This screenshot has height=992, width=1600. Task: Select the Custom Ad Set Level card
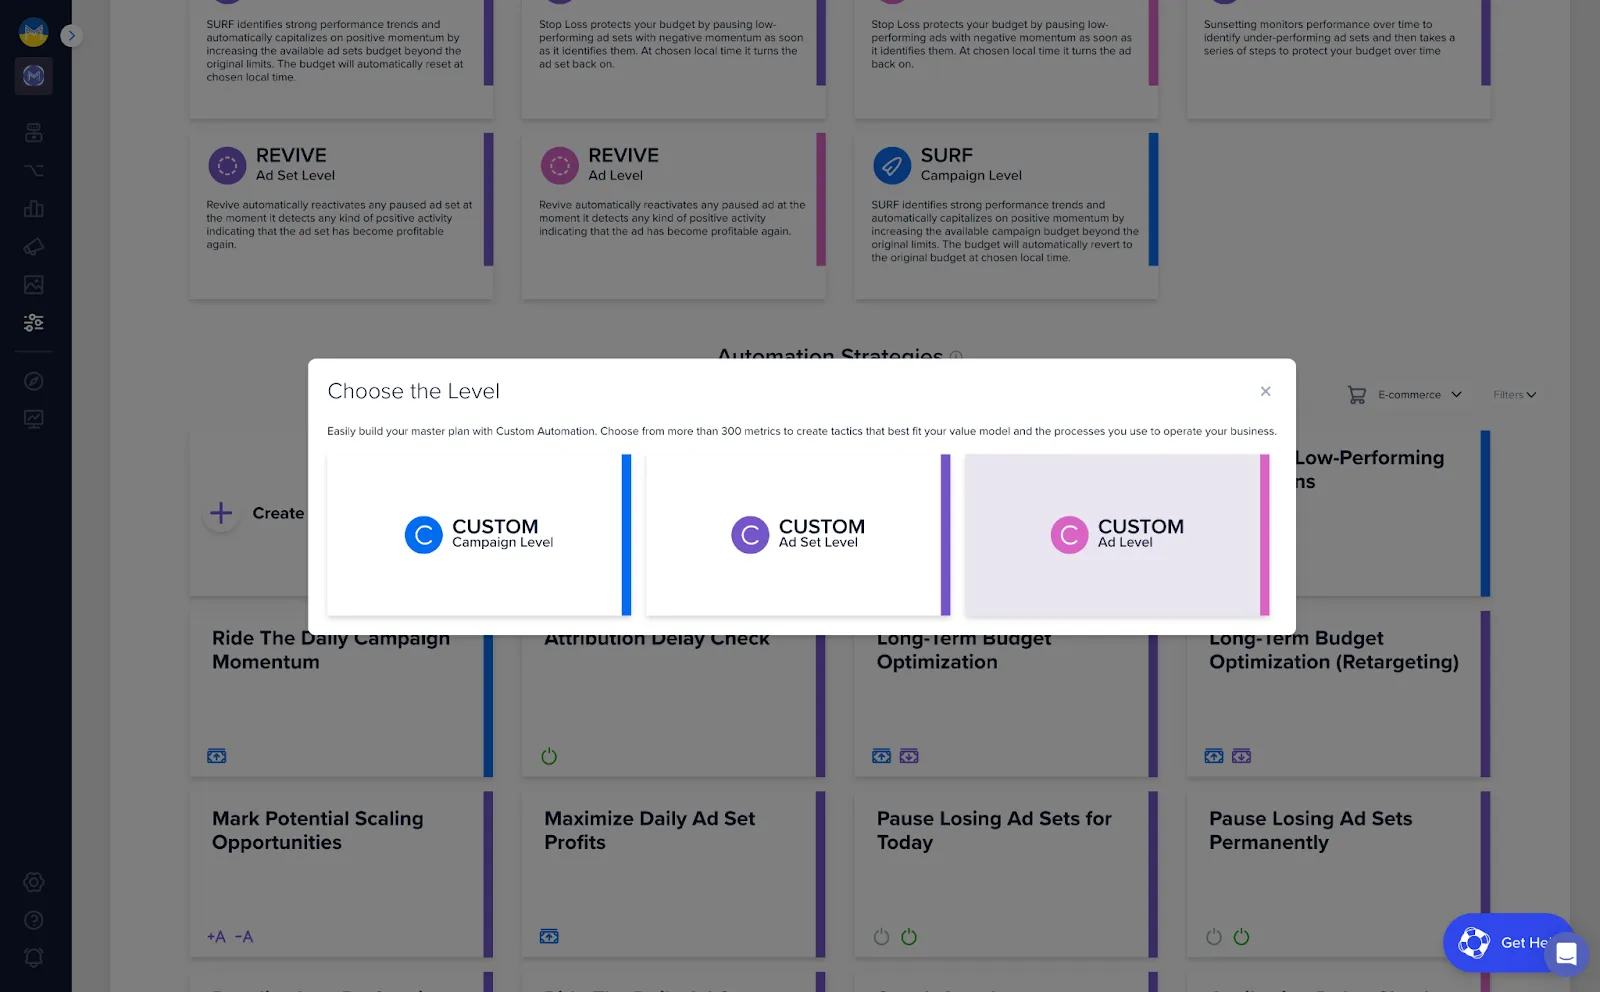(x=798, y=535)
